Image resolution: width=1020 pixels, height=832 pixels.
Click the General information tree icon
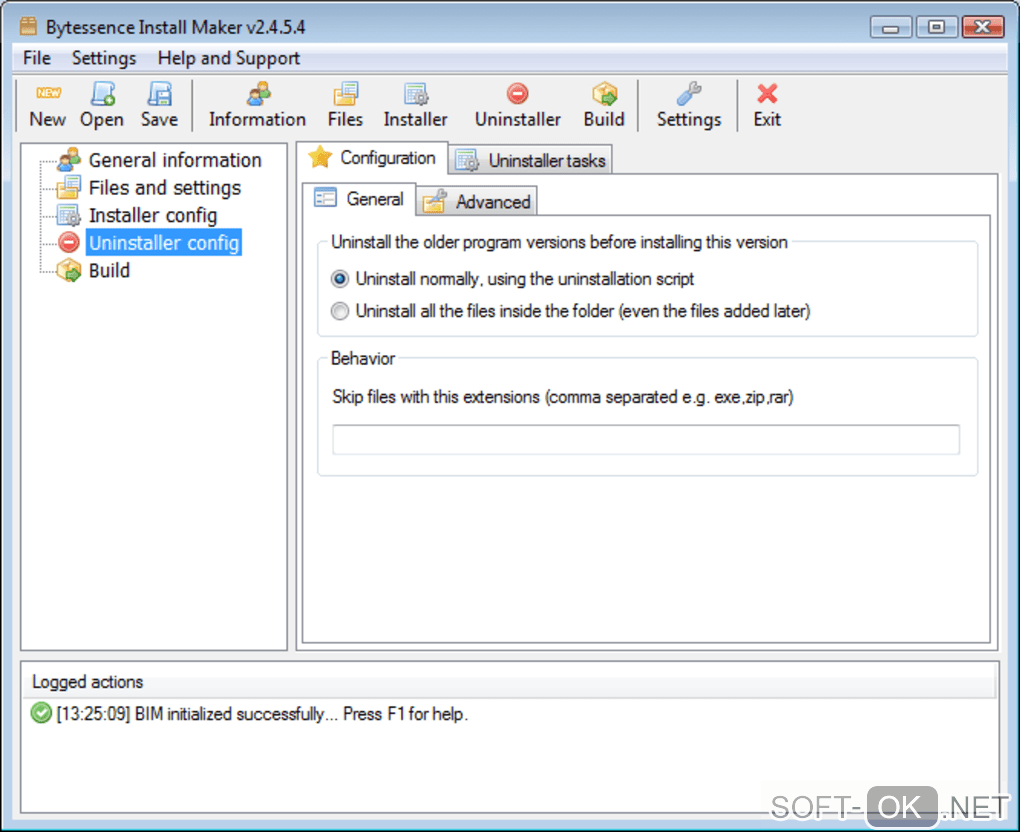pyautogui.click(x=68, y=159)
